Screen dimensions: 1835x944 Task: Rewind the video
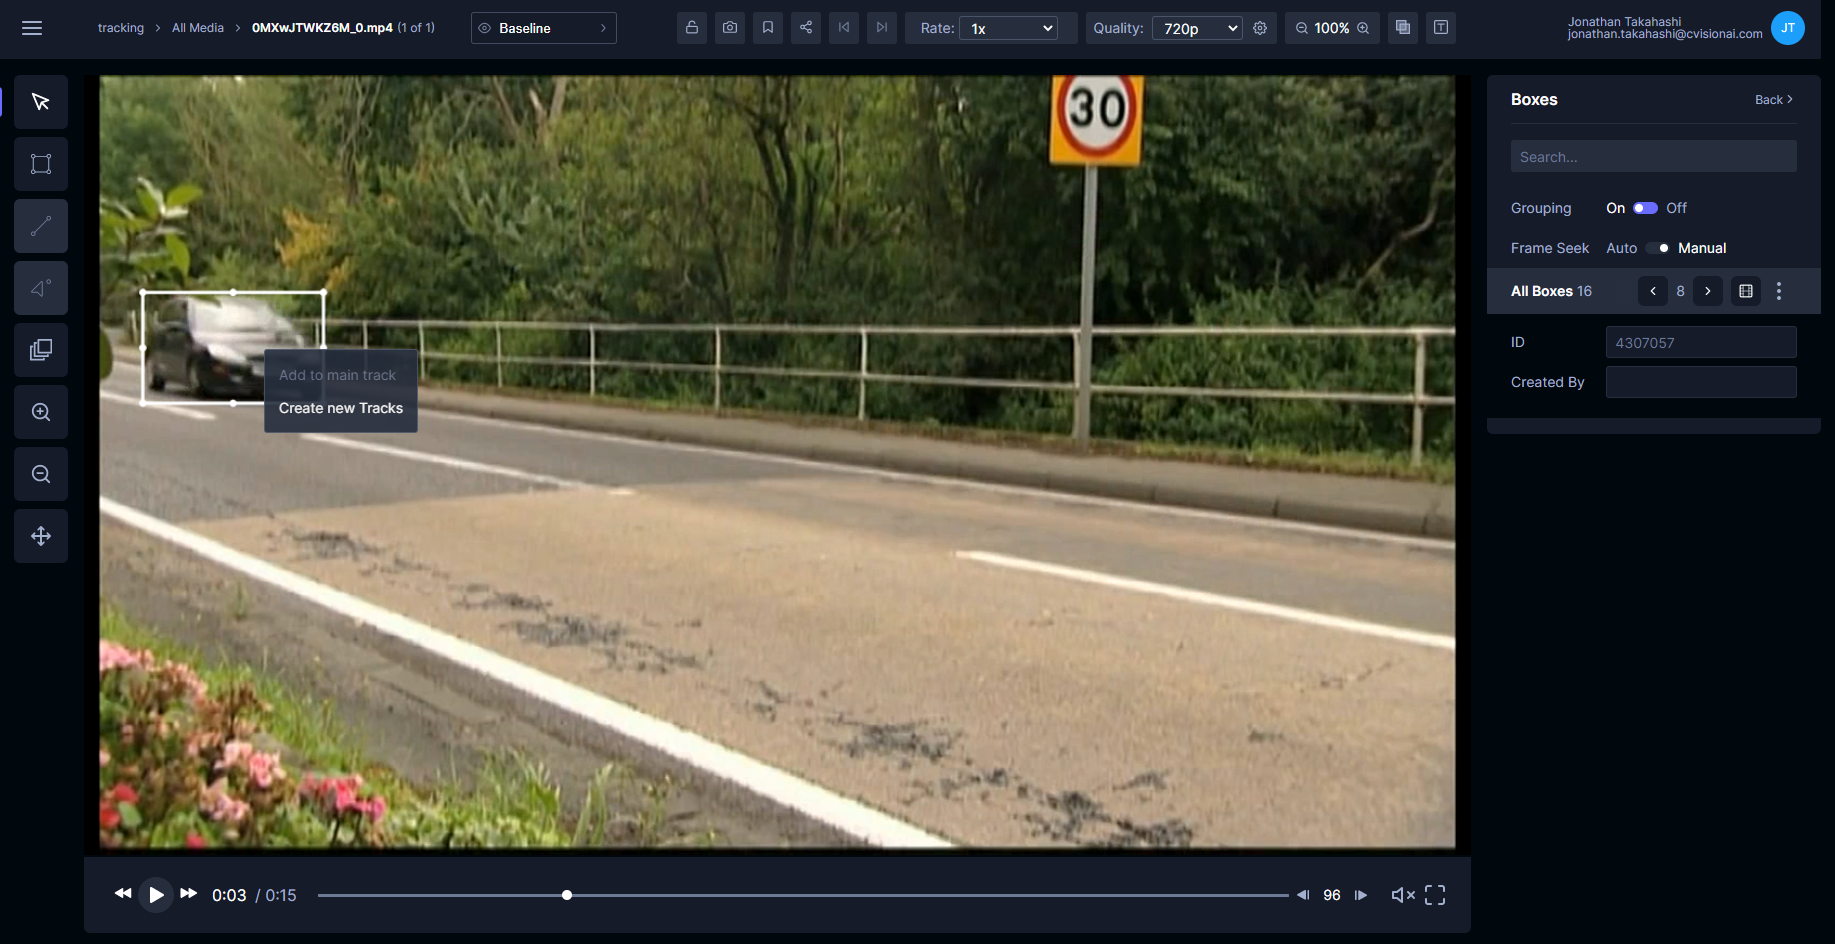click(123, 893)
